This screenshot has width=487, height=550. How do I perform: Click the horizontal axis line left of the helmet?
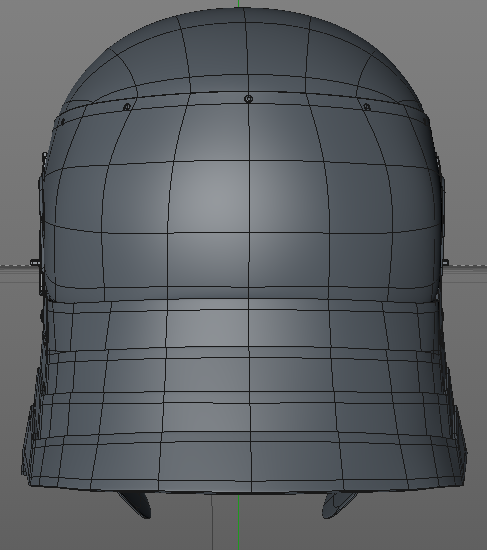pos(15,266)
